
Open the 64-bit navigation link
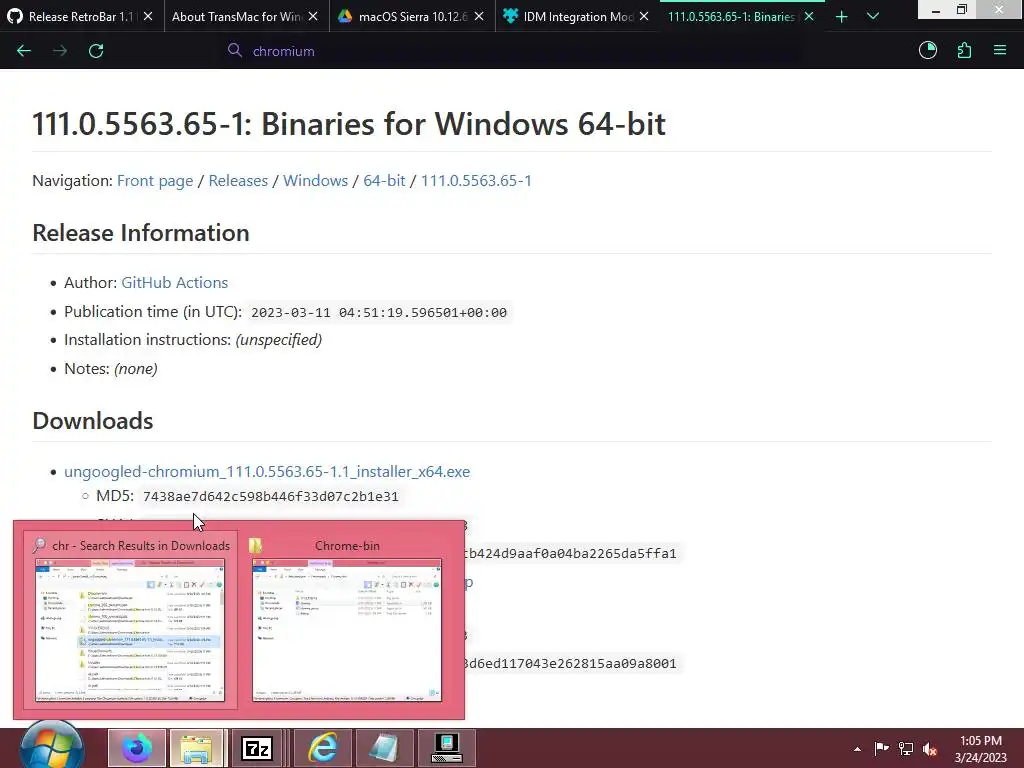[384, 181]
